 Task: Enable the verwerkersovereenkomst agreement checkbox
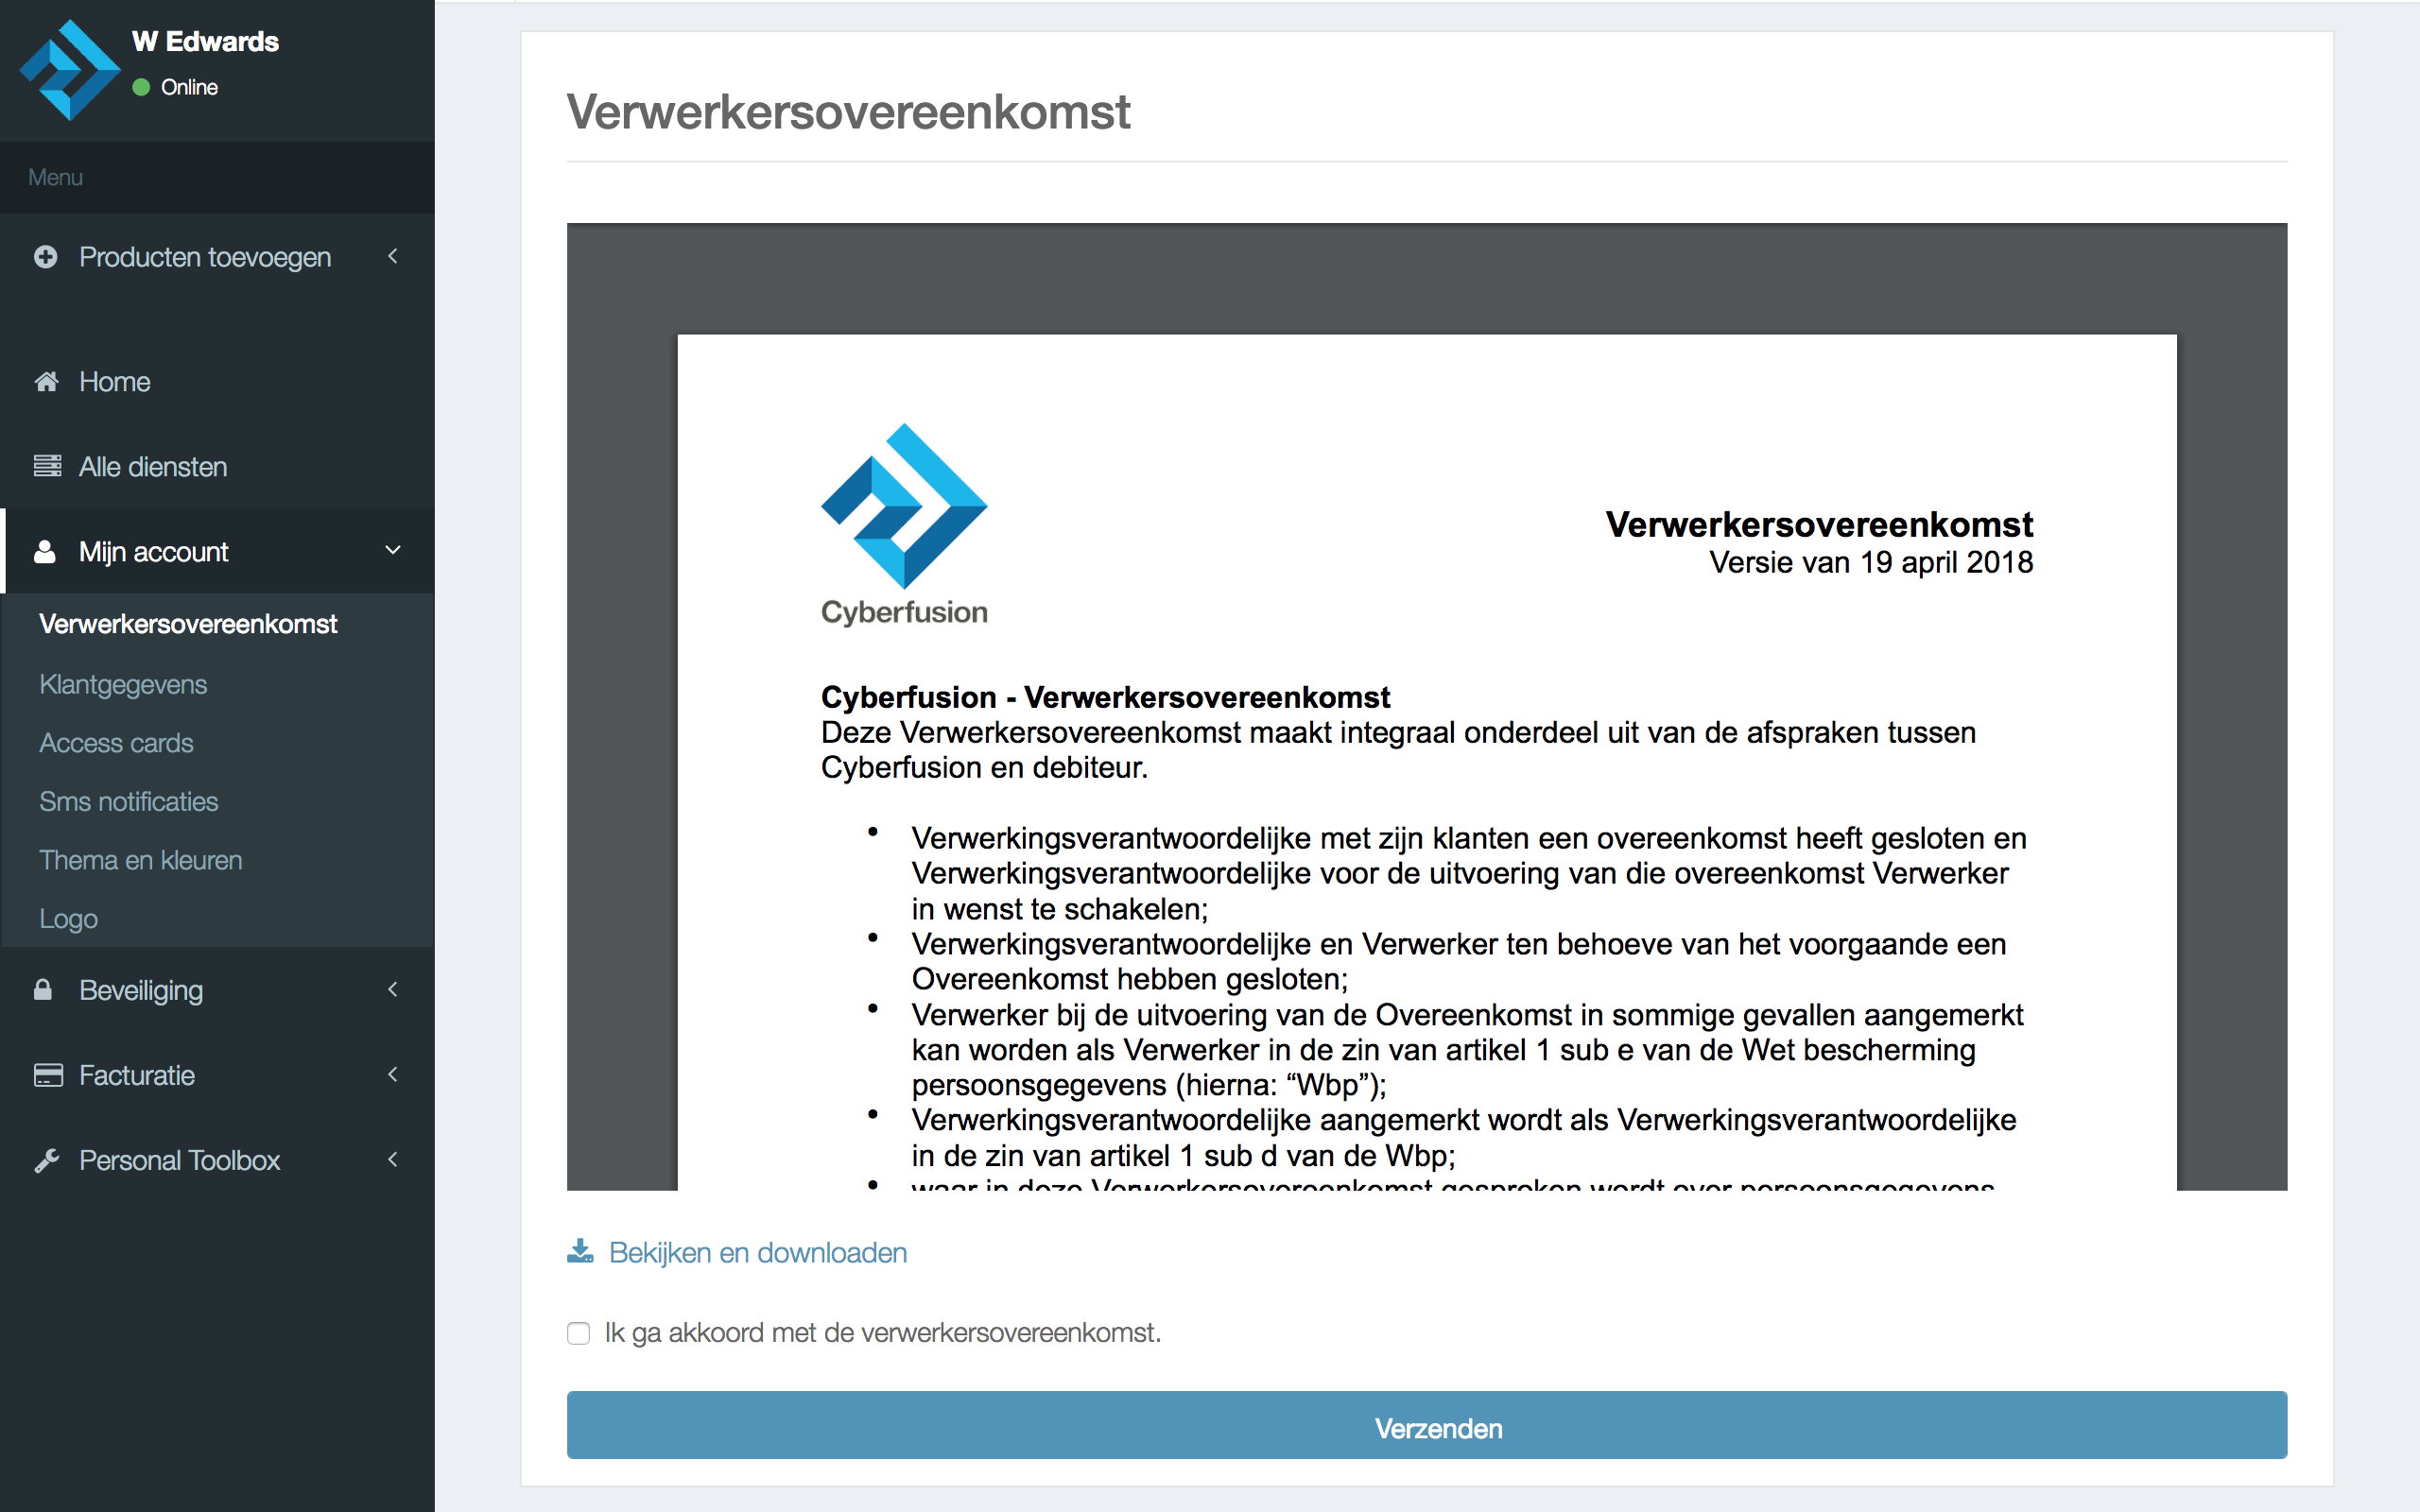[579, 1332]
